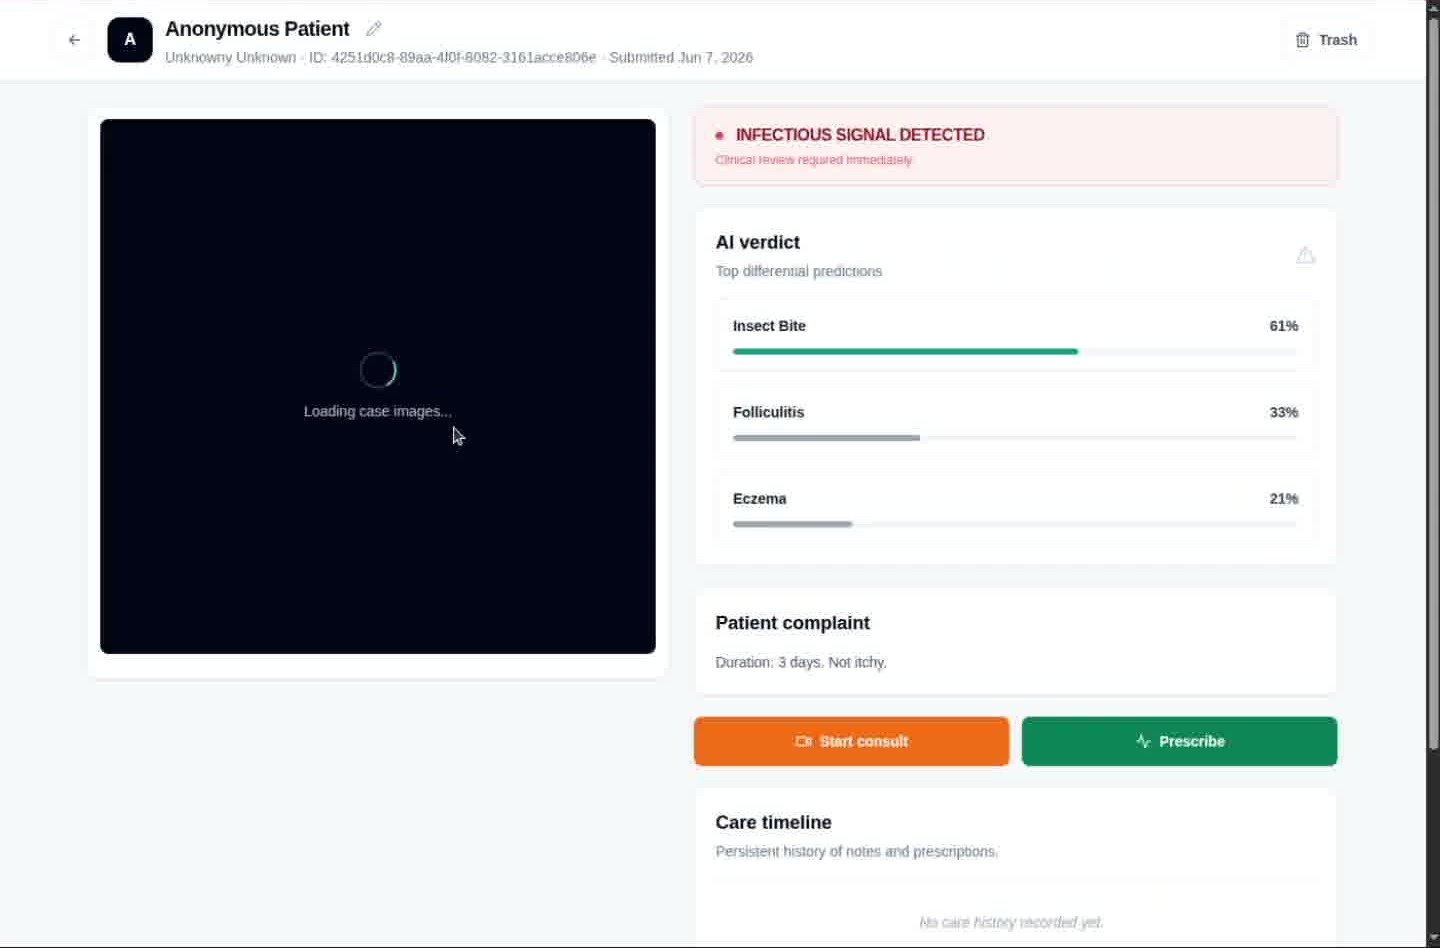
Task: Click the red infectious signal dot
Action: [x=719, y=135]
